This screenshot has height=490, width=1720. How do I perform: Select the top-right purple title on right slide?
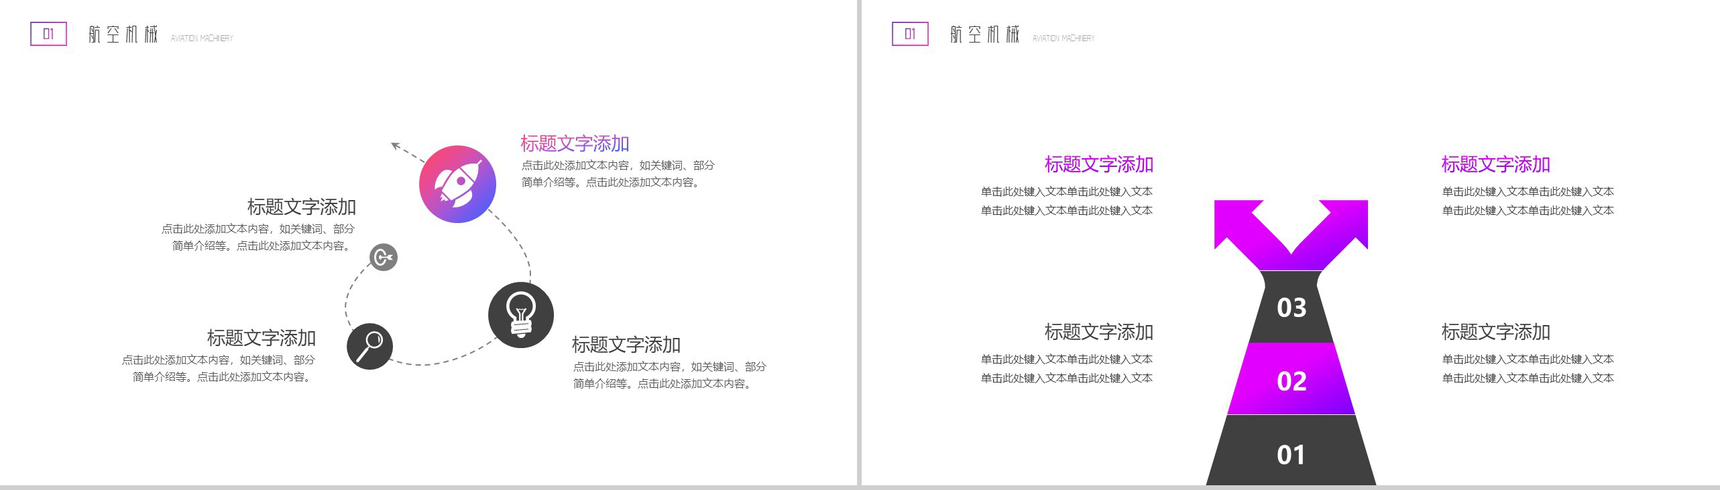(1495, 164)
